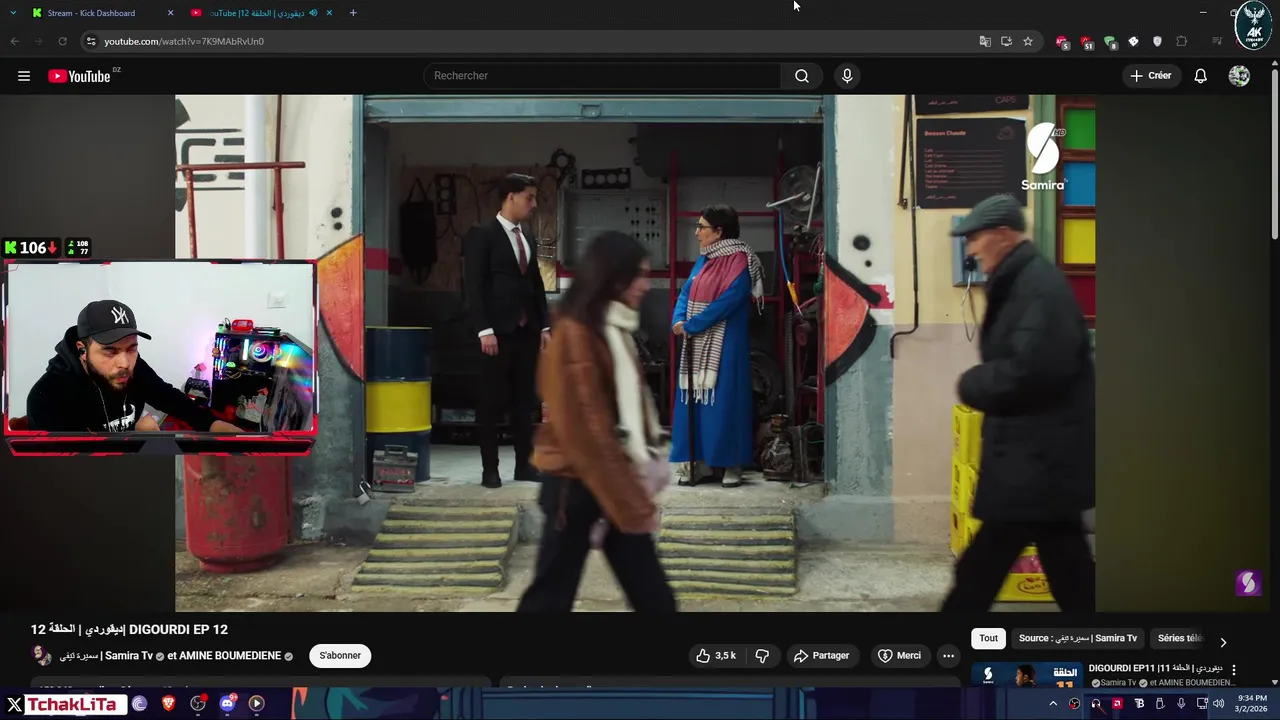Click the video player to pause
The image size is (1280, 720).
coord(635,353)
